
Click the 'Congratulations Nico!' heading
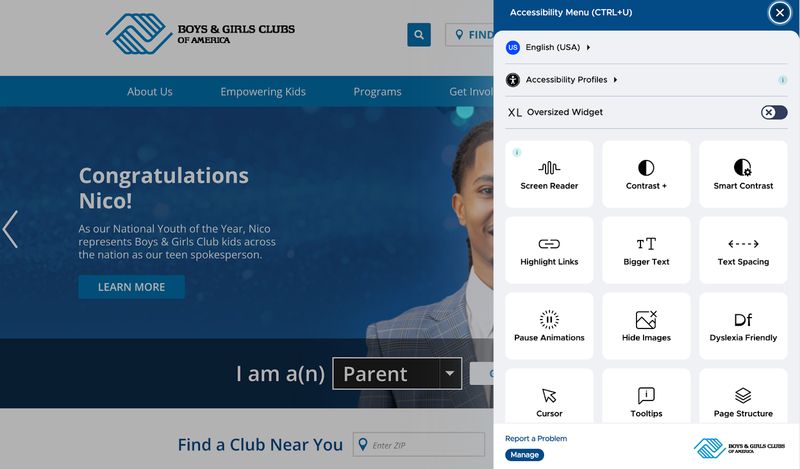coord(163,188)
